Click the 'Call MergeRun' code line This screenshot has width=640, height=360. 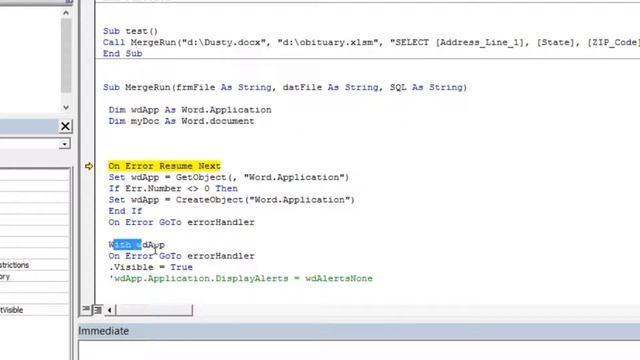click(x=371, y=42)
